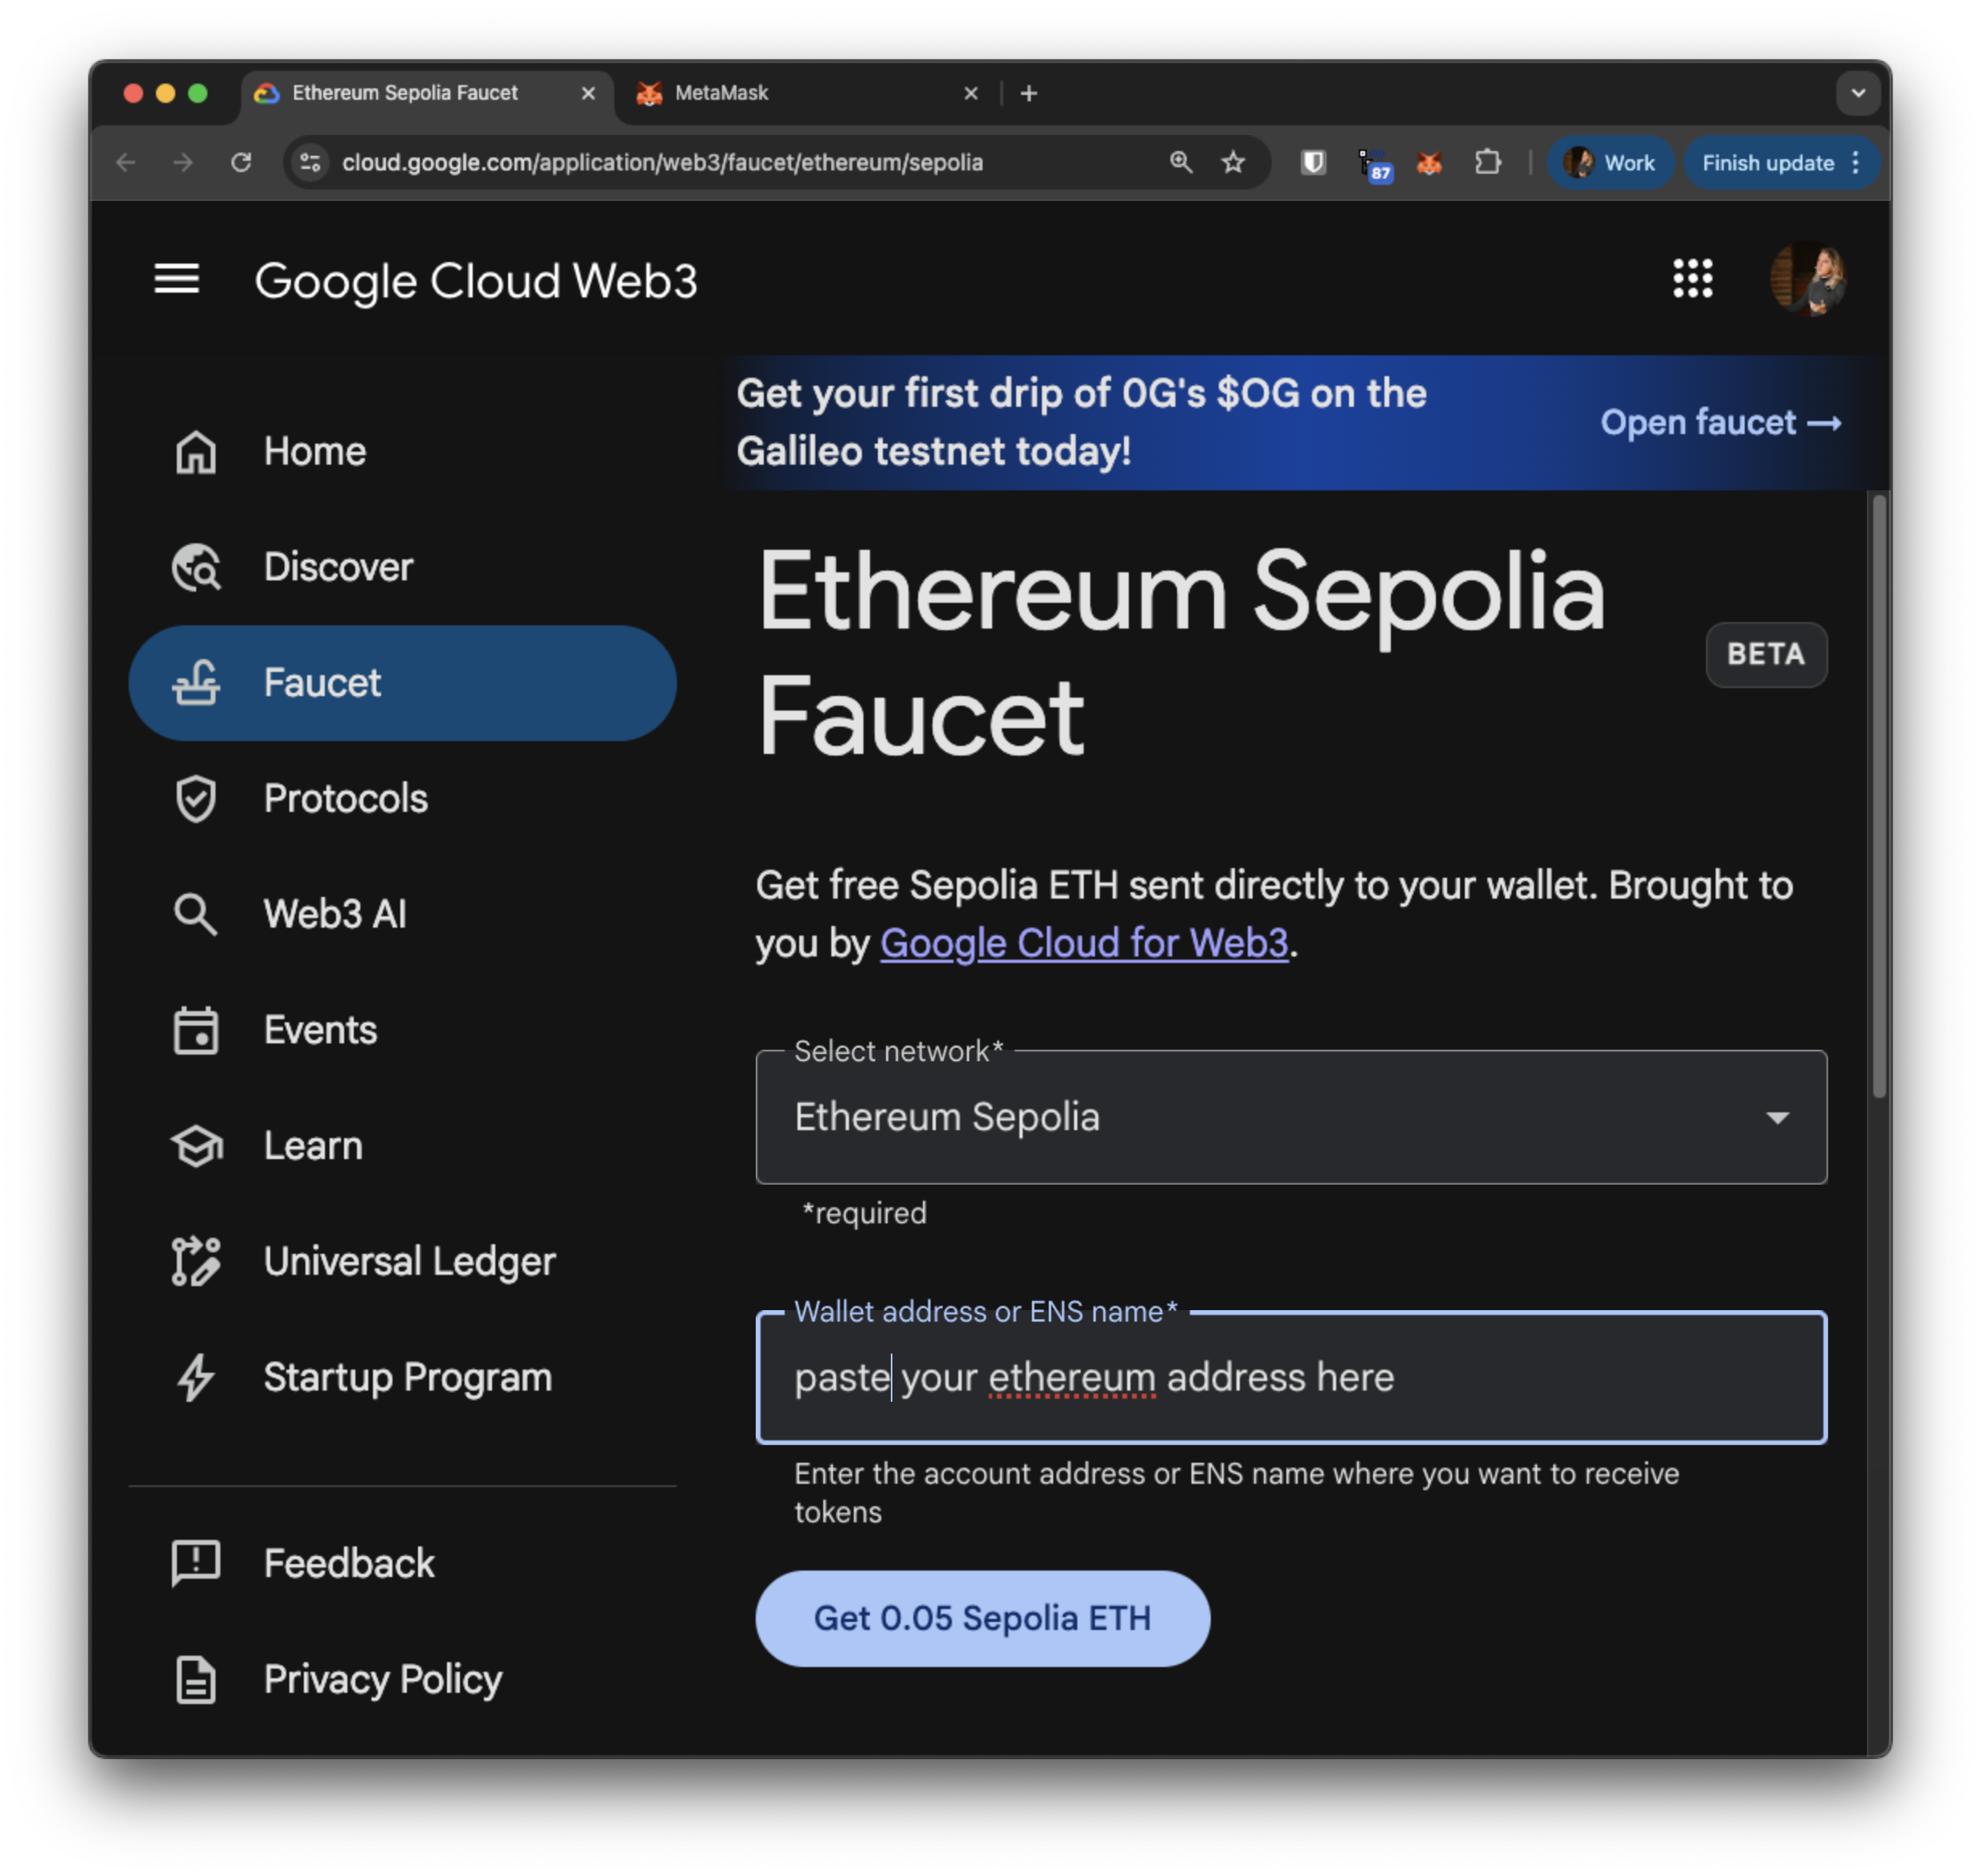Click the Open faucet banner link
The height and width of the screenshot is (1876, 1981).
click(1721, 423)
